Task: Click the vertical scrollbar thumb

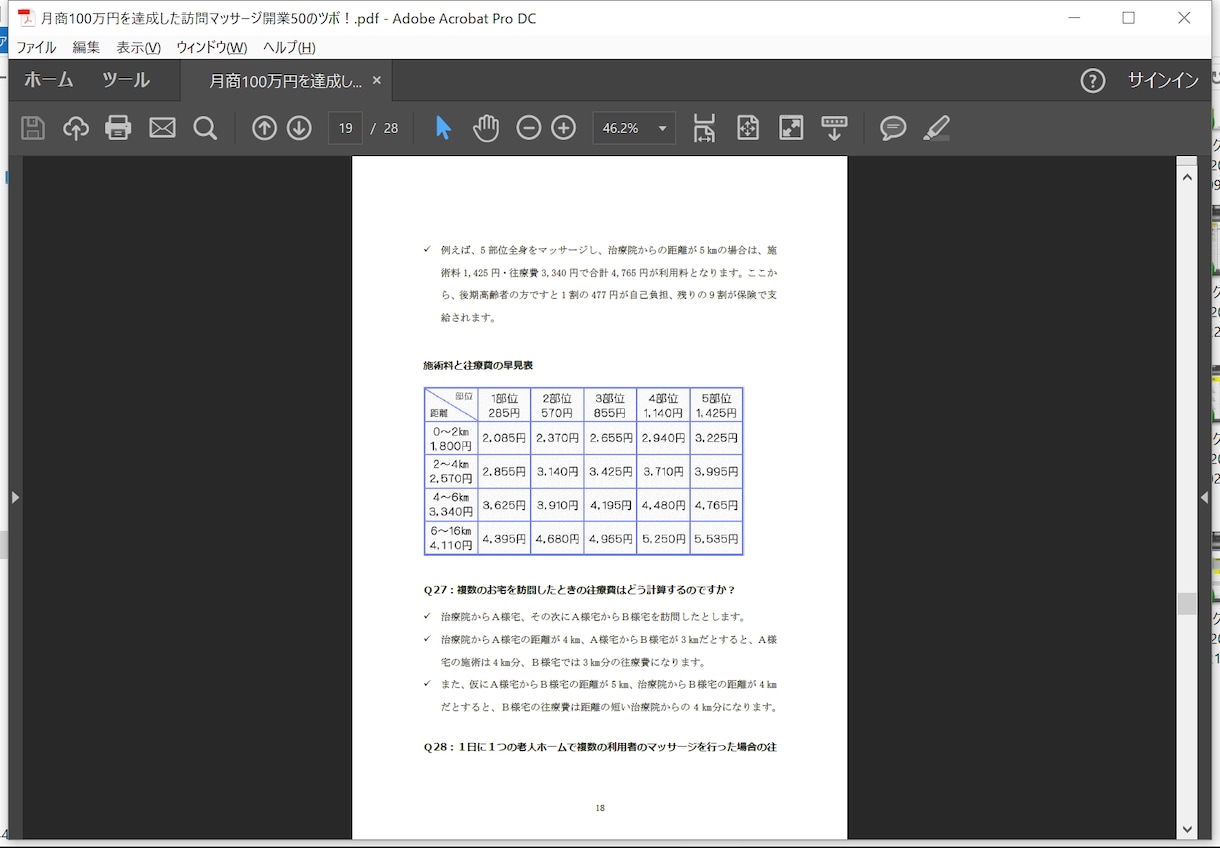Action: pos(1187,604)
